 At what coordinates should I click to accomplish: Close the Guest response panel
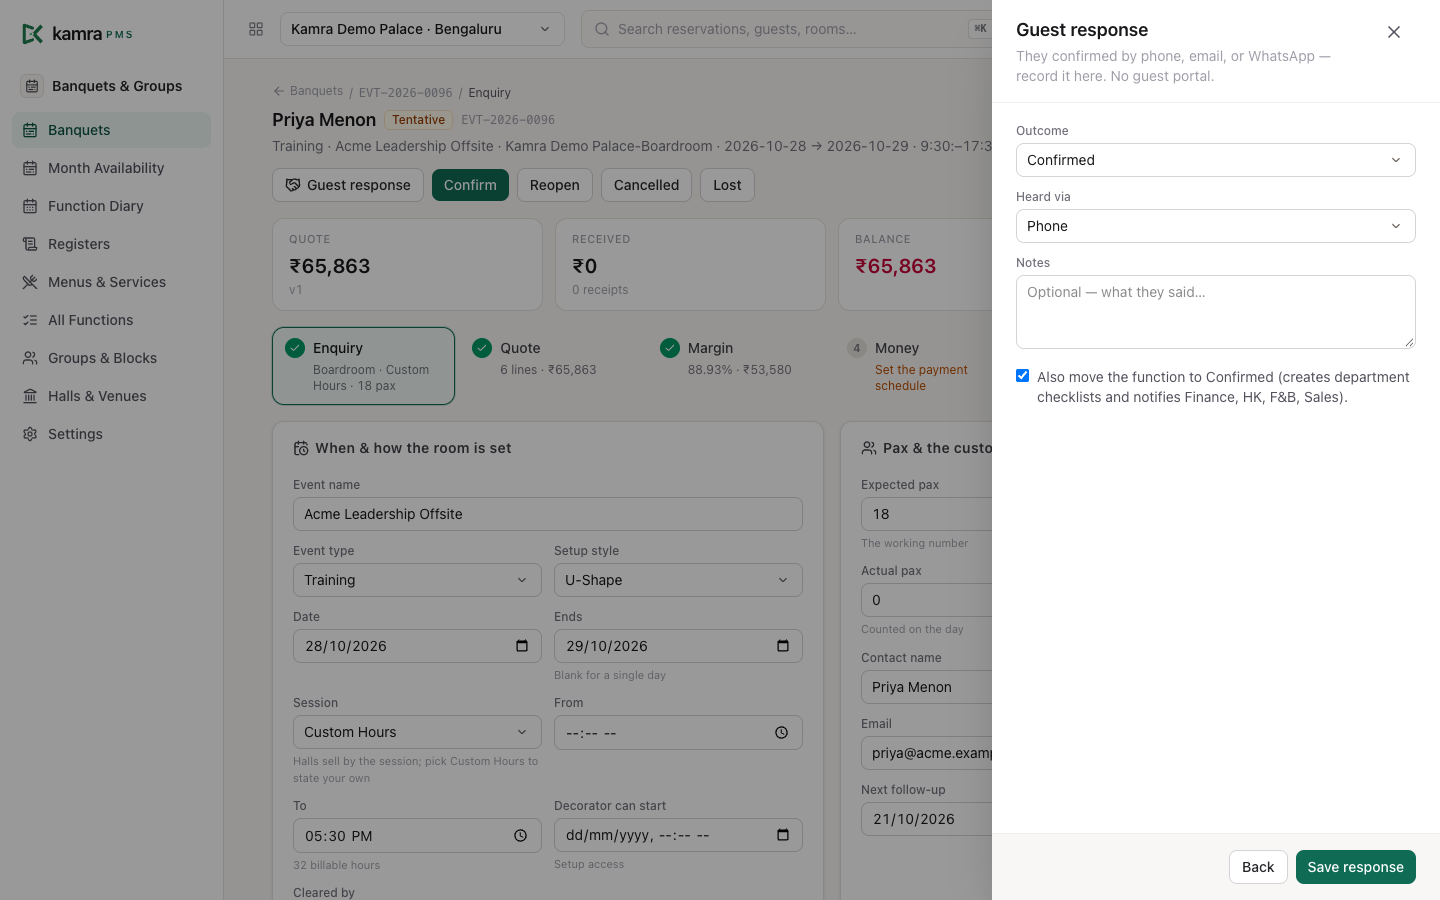click(x=1394, y=32)
